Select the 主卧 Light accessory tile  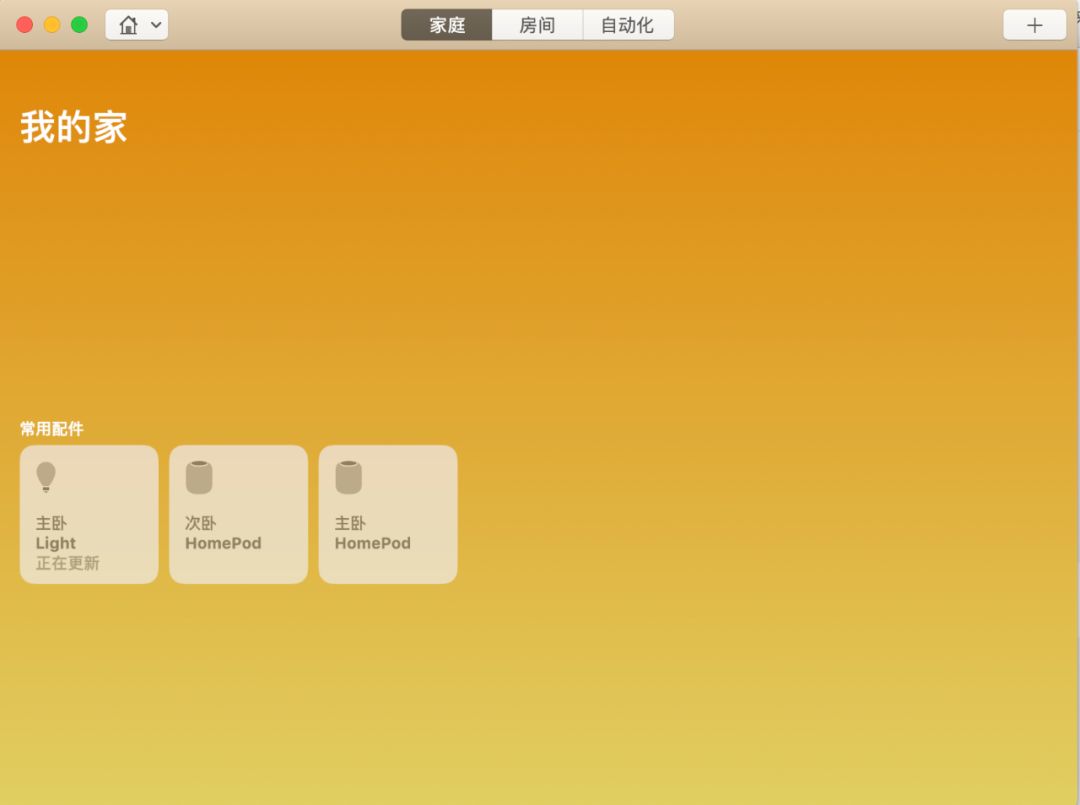[x=89, y=514]
